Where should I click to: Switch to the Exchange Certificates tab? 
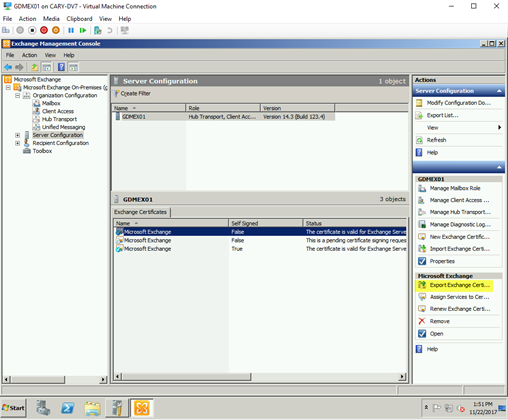[140, 212]
